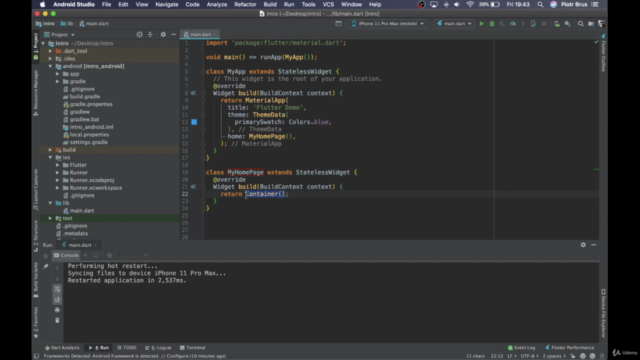Select the main.dart editor tab
This screenshot has width=640, height=360.
tap(200, 35)
